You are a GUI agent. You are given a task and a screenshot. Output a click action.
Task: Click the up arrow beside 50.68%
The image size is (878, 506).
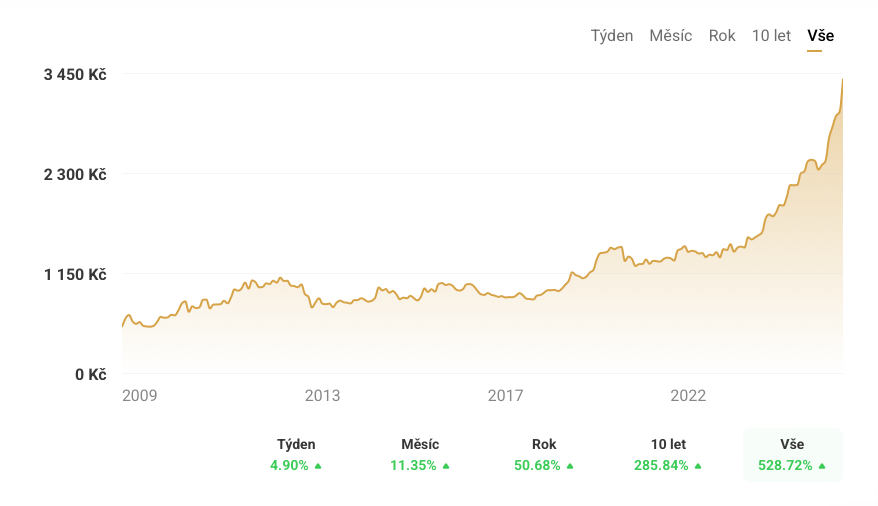pos(570,466)
